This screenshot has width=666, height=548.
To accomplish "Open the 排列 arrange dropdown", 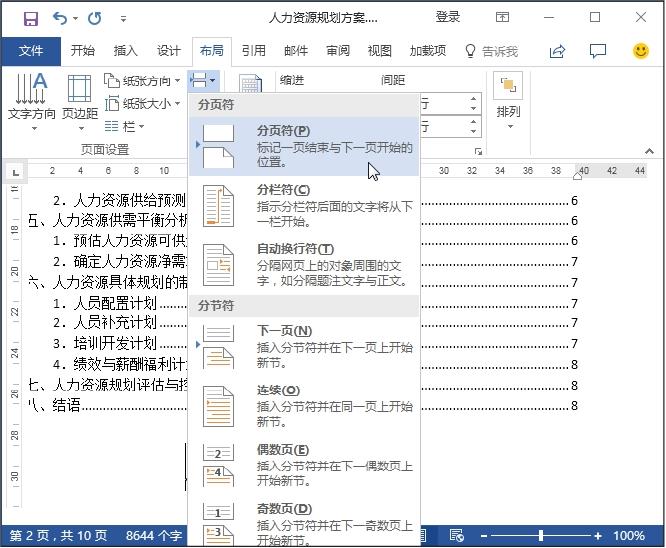I will point(508,102).
